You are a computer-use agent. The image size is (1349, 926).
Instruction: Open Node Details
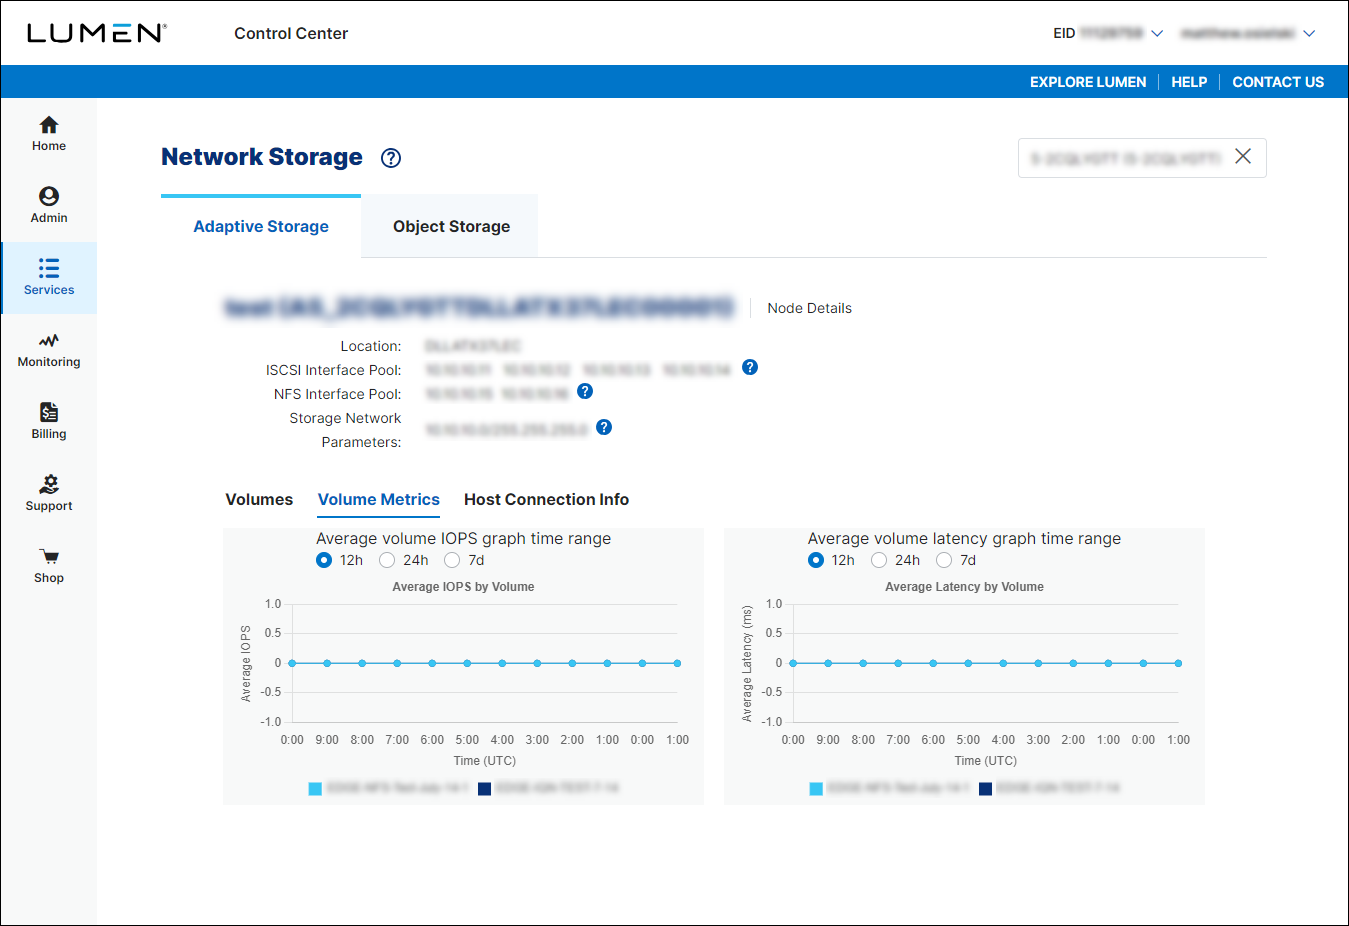click(x=809, y=308)
